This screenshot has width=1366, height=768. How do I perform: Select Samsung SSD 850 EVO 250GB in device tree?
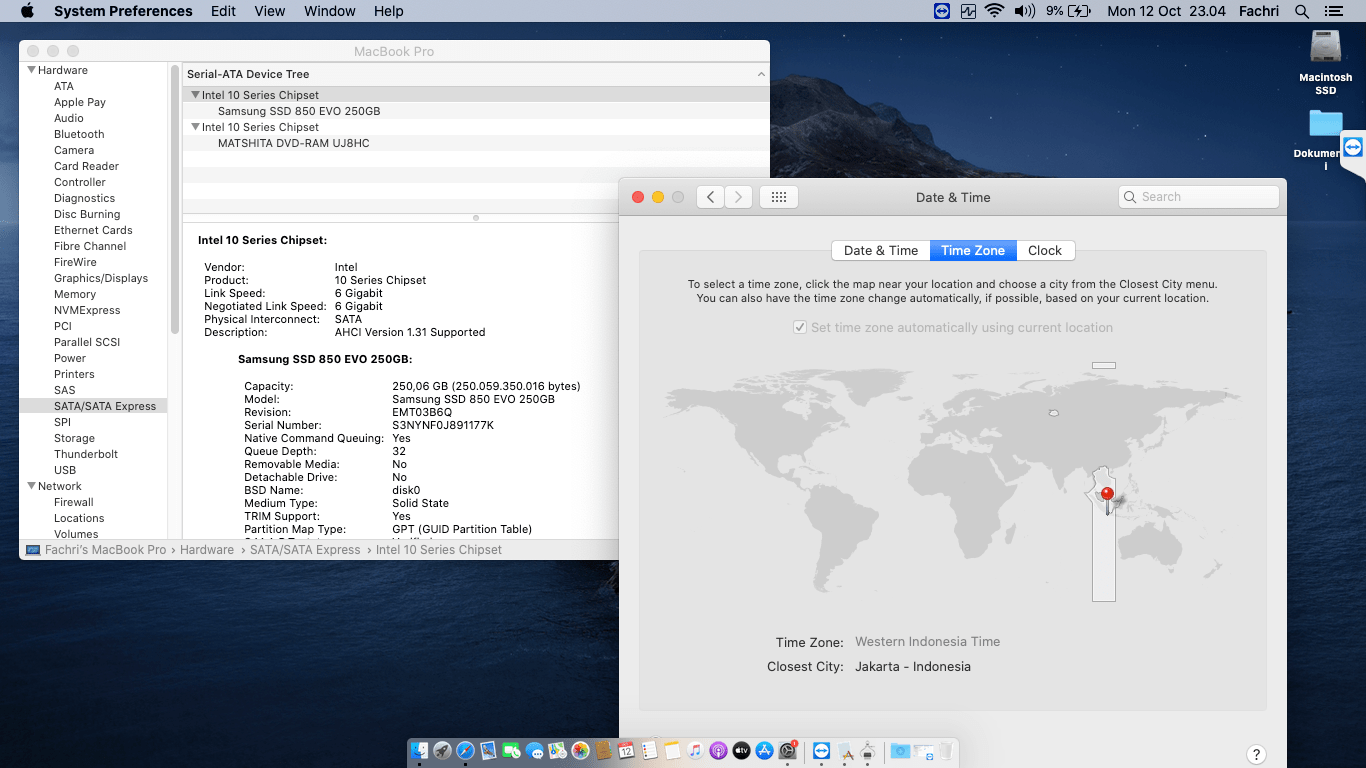pyautogui.click(x=299, y=111)
